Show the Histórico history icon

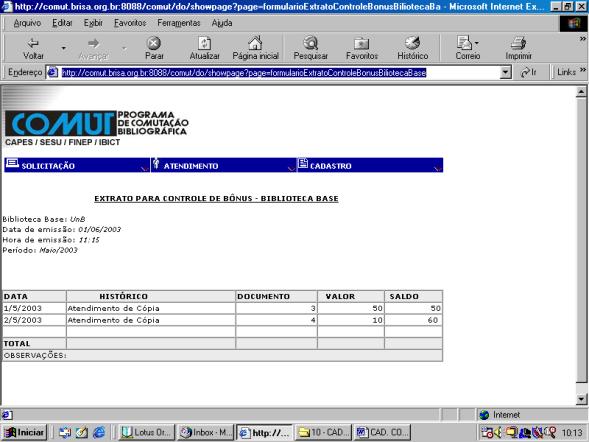[x=412, y=43]
